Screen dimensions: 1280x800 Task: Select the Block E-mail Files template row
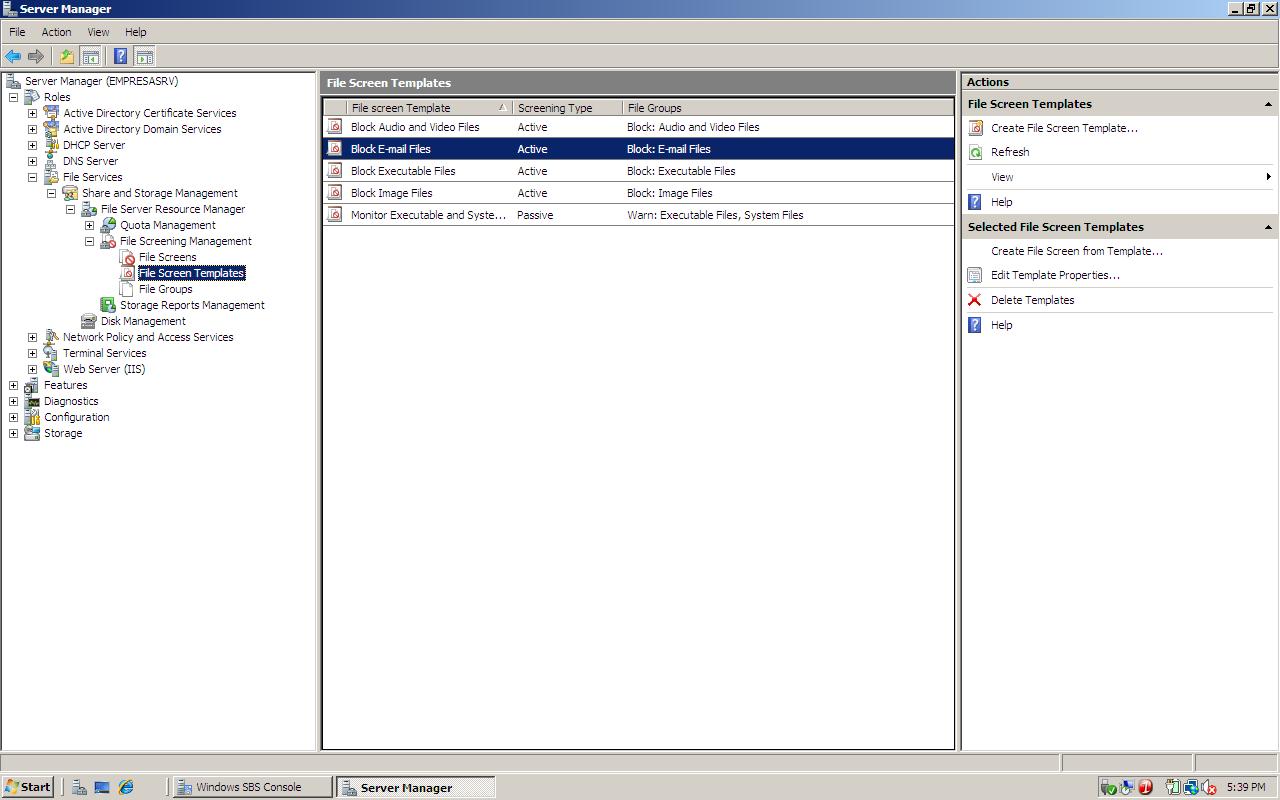[x=638, y=149]
